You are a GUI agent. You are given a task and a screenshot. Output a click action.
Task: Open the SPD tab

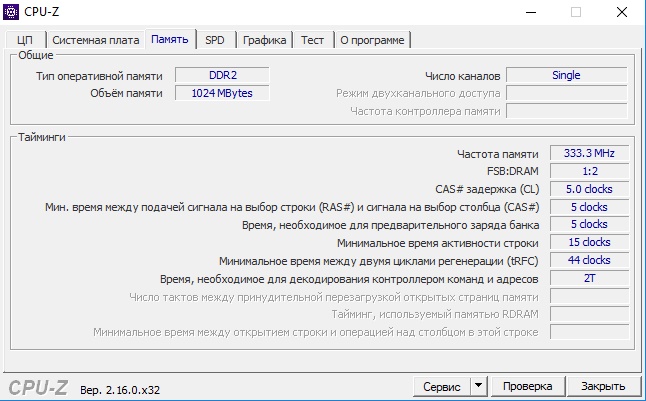(x=215, y=40)
